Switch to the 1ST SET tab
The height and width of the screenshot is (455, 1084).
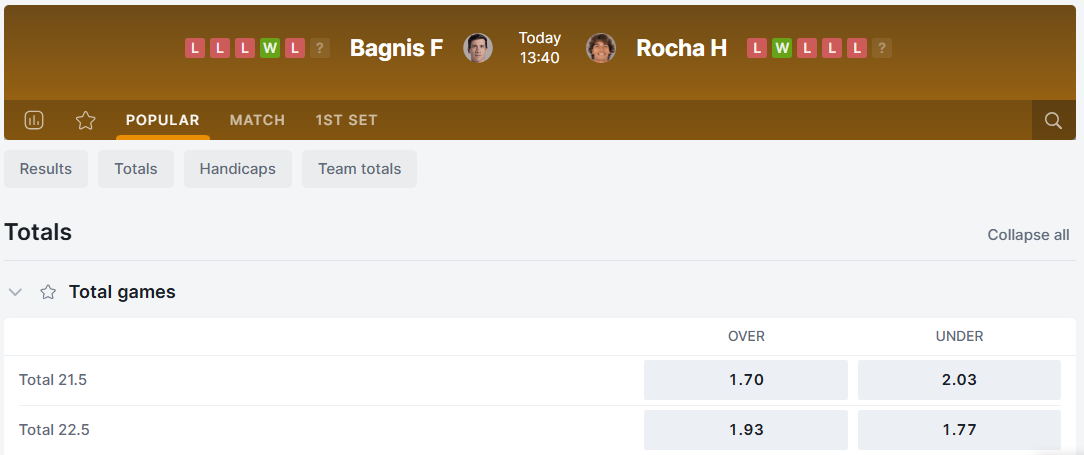[346, 120]
